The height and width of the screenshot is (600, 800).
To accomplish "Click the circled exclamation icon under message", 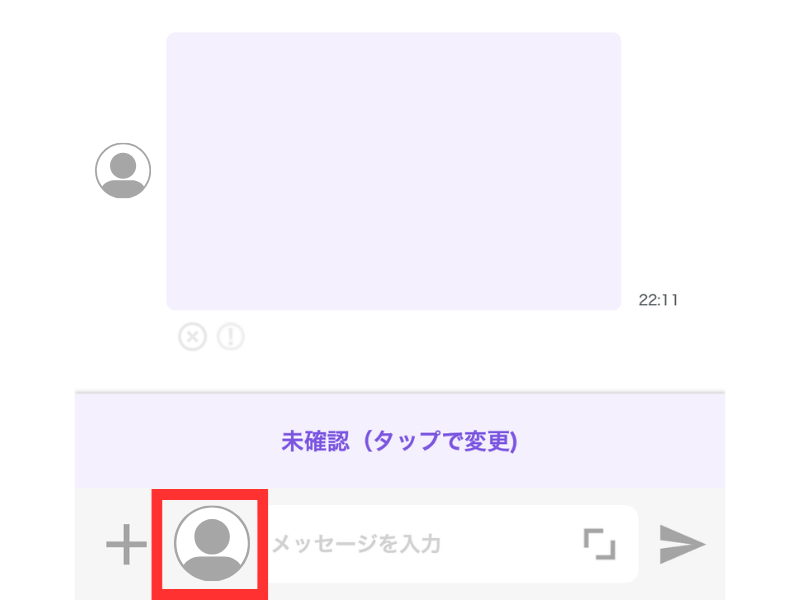I will [x=231, y=337].
